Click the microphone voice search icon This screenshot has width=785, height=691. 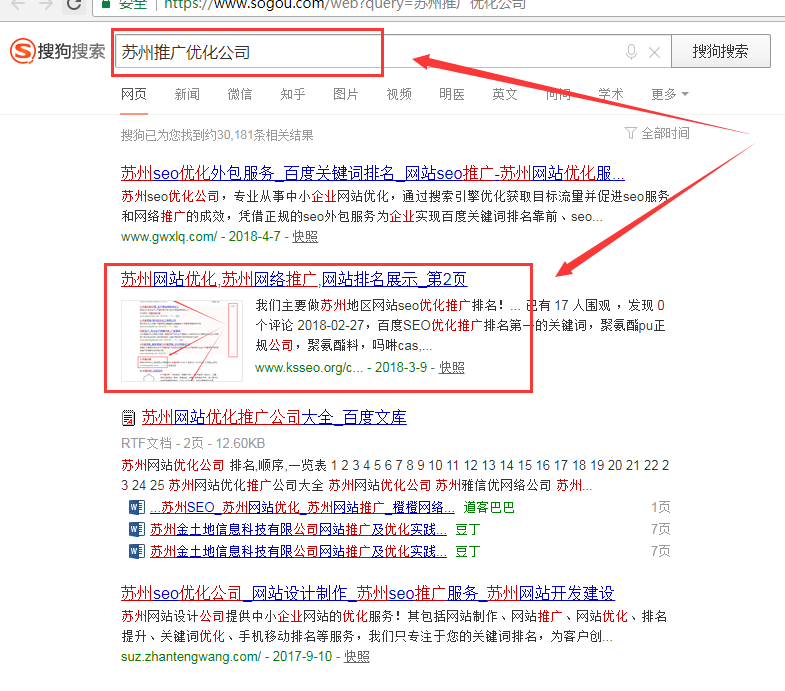[631, 52]
